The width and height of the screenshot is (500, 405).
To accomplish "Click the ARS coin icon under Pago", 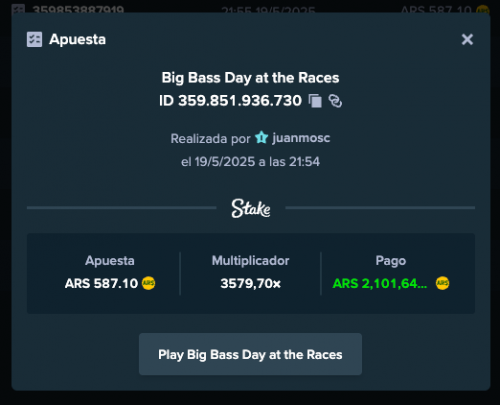I will click(442, 283).
